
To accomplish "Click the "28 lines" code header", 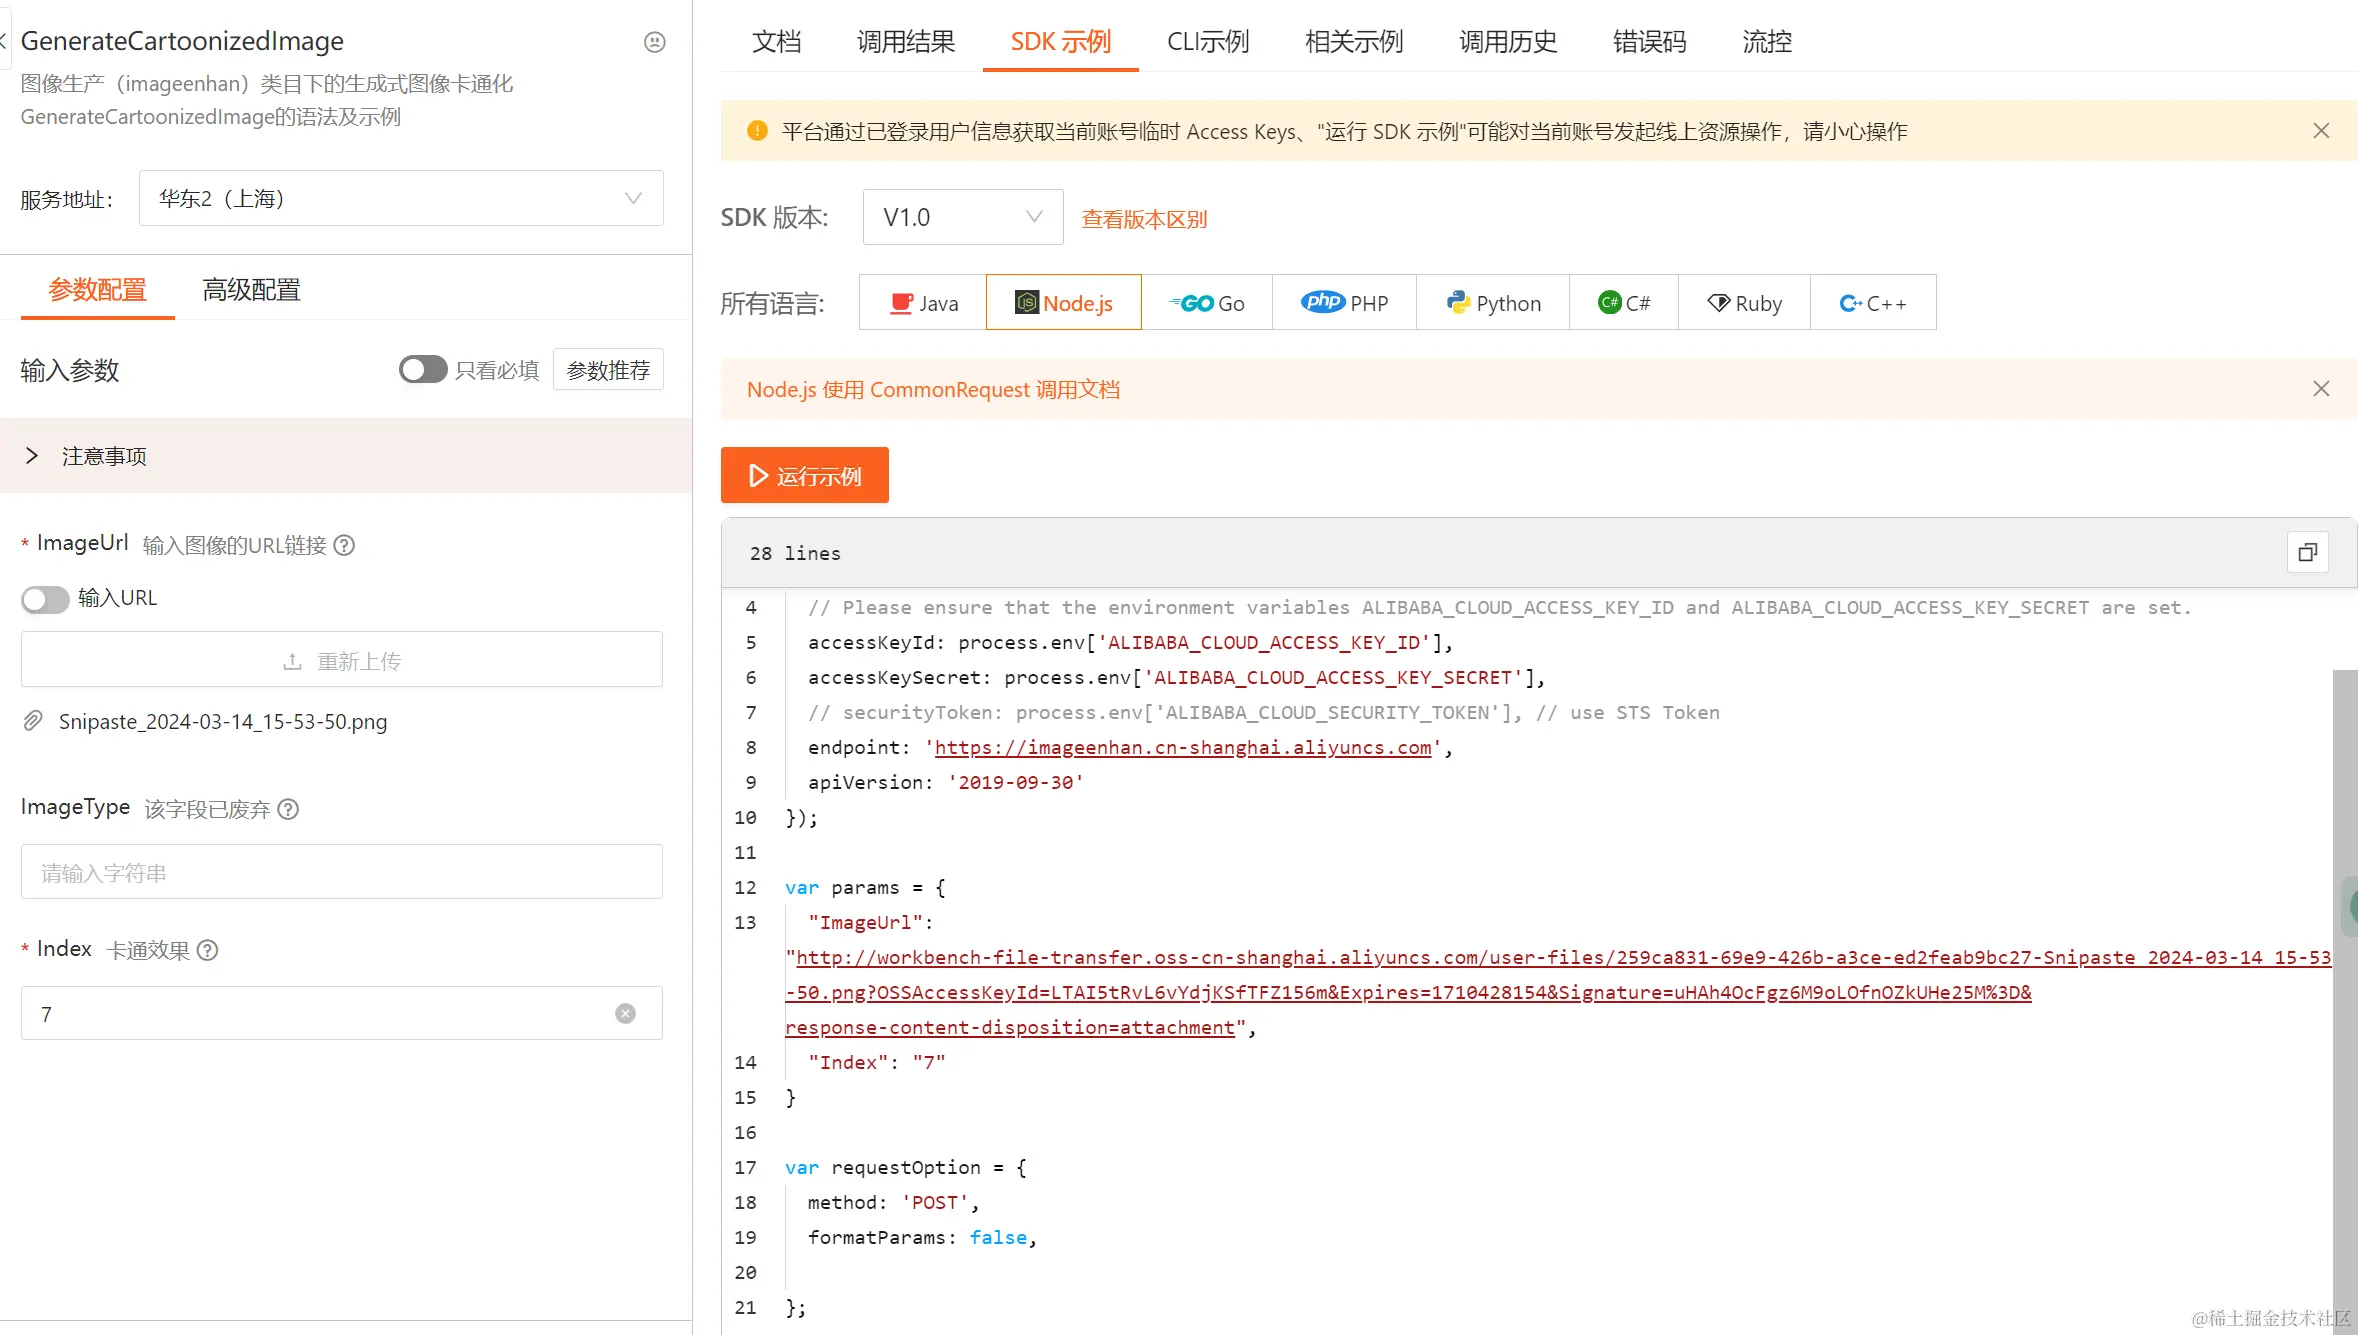I will click(796, 553).
